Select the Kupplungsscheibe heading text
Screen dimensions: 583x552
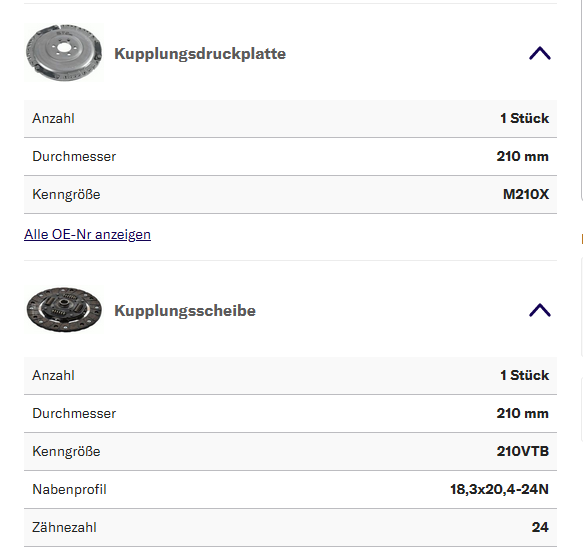(x=185, y=311)
